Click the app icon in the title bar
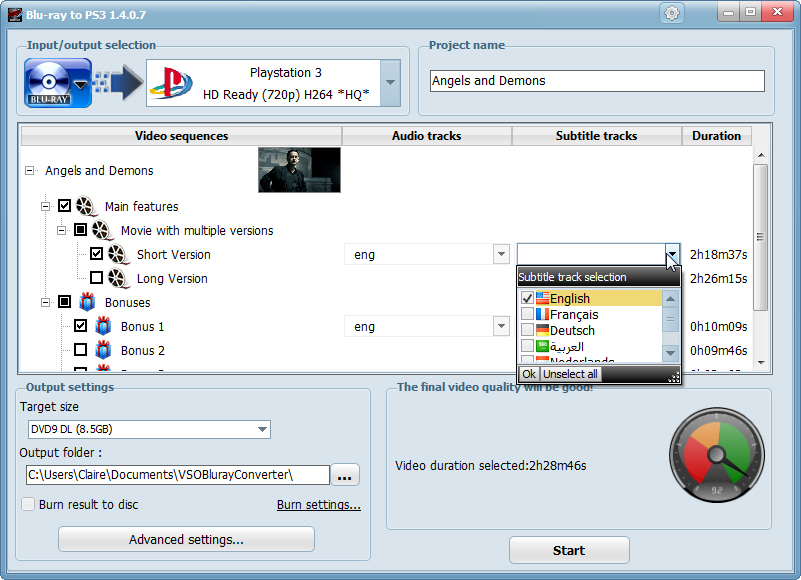 point(15,14)
